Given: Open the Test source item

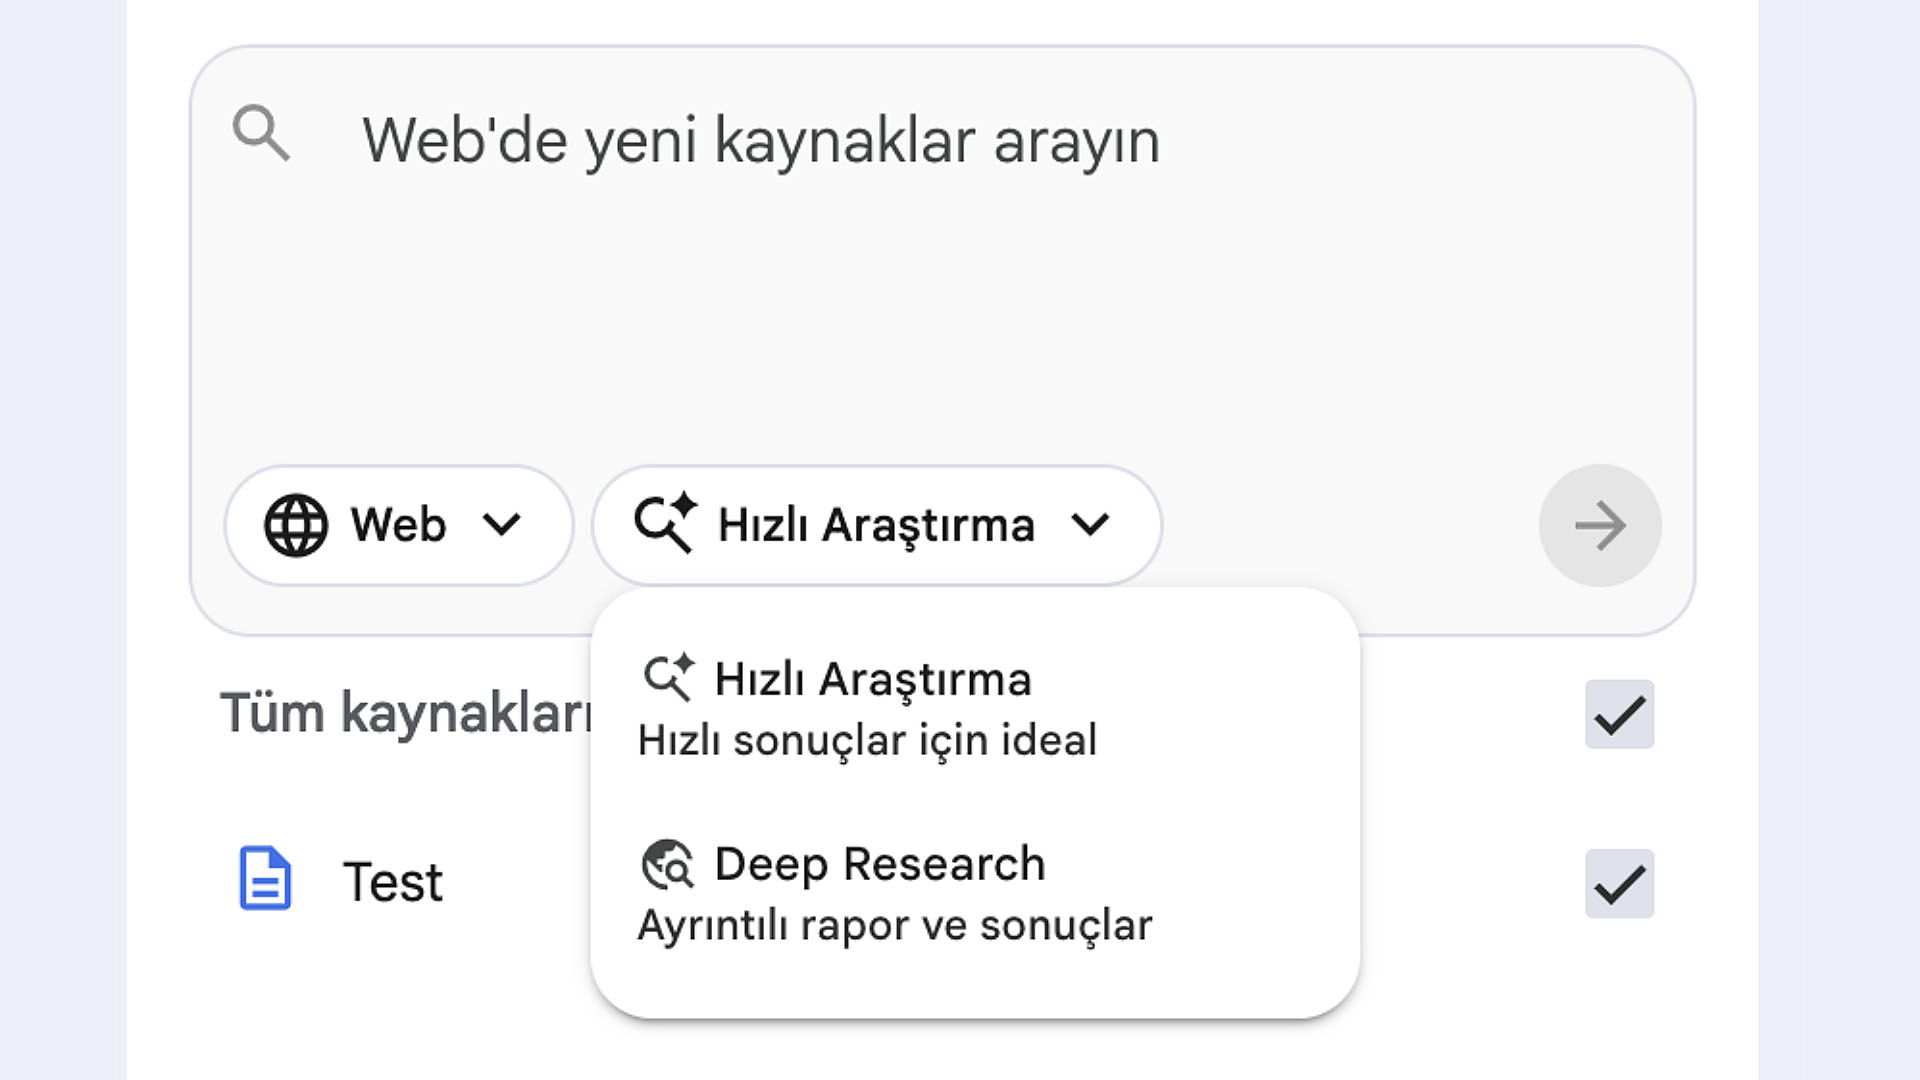Looking at the screenshot, I should (x=392, y=882).
